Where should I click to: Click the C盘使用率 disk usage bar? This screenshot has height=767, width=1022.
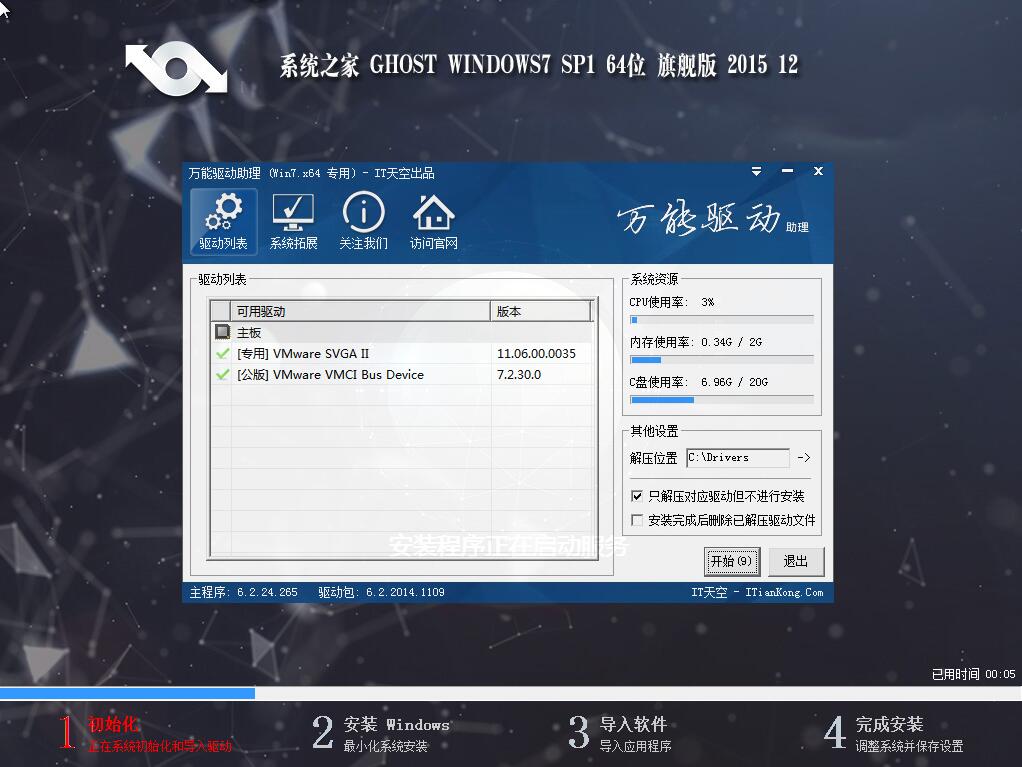click(722, 399)
